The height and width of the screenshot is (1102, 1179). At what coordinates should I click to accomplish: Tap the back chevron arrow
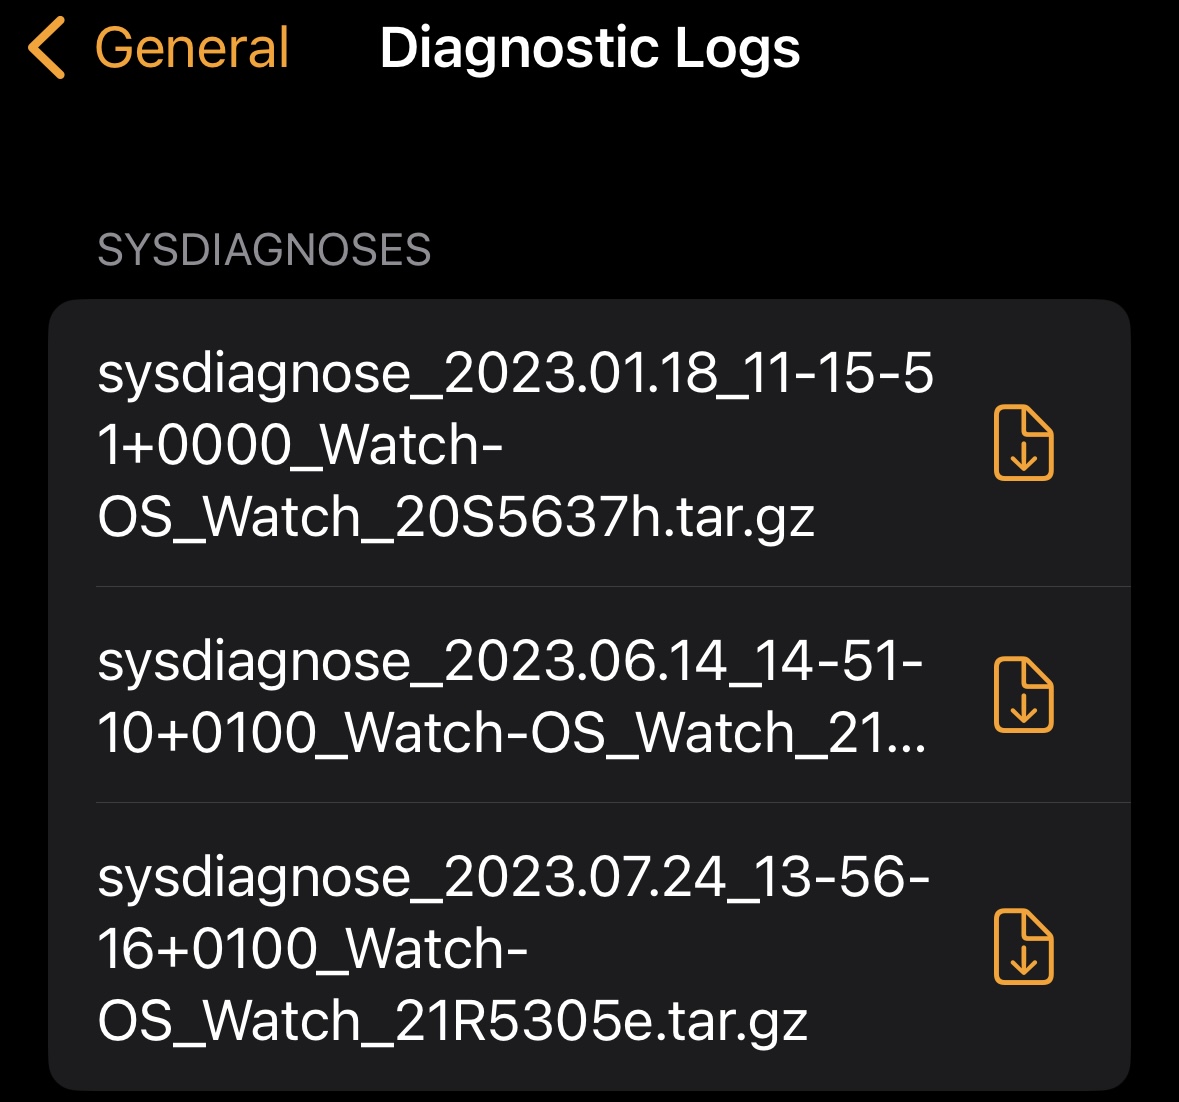point(47,48)
